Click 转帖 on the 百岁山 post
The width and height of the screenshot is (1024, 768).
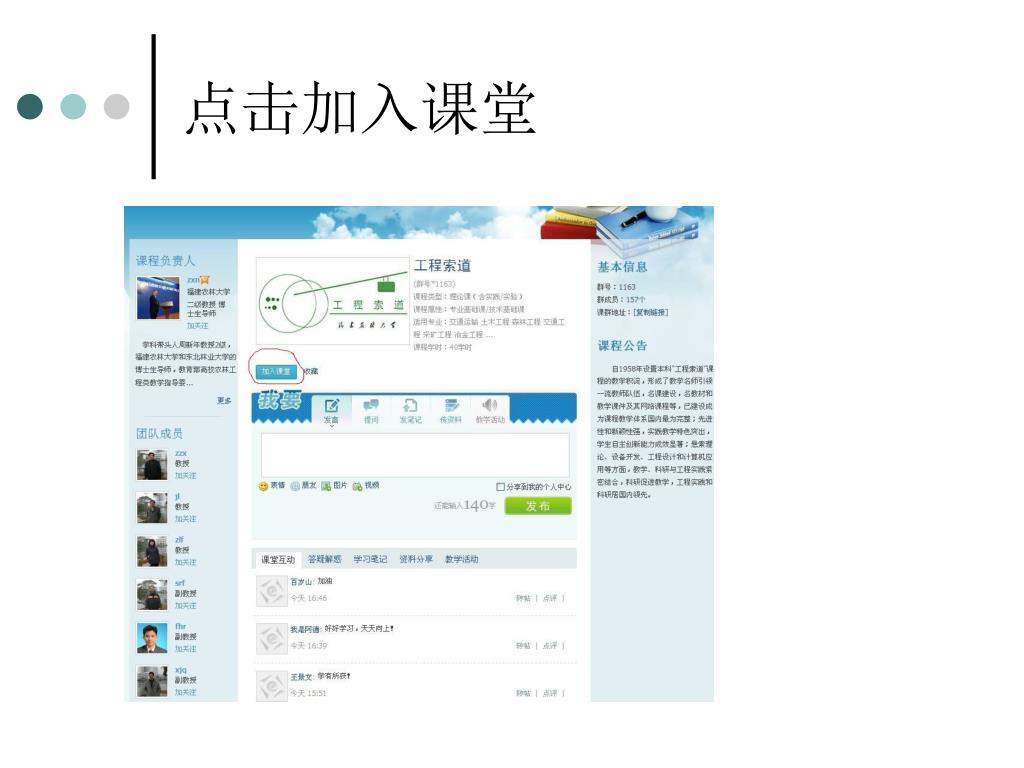523,598
